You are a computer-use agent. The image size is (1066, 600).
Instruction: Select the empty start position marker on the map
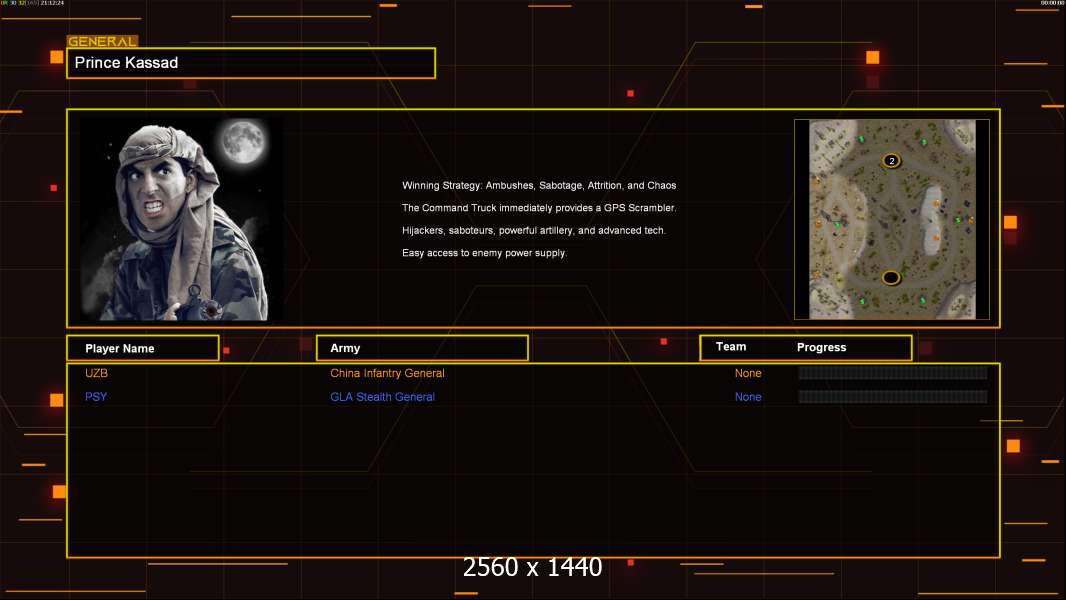click(x=891, y=277)
